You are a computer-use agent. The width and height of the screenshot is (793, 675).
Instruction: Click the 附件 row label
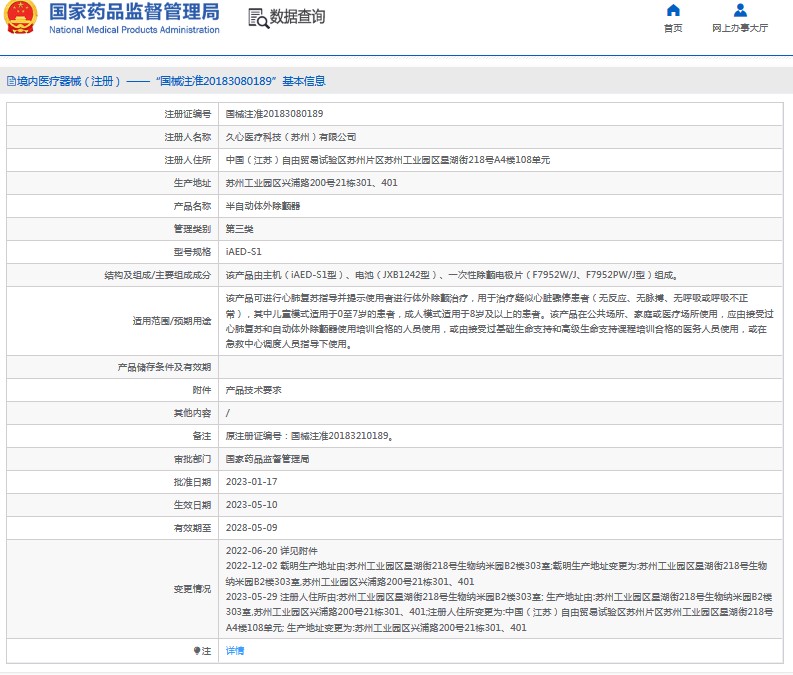click(x=202, y=390)
